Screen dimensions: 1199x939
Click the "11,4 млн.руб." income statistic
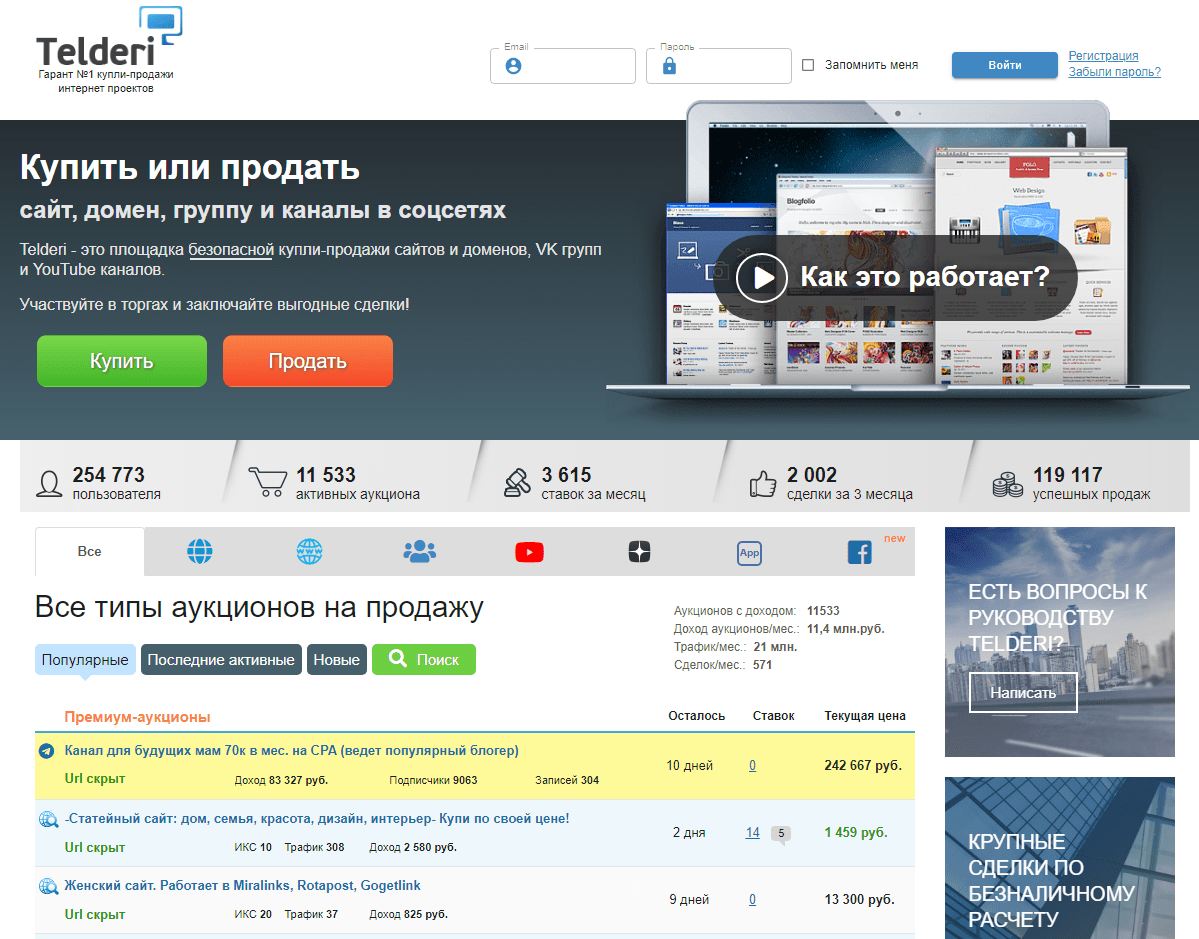click(x=846, y=629)
